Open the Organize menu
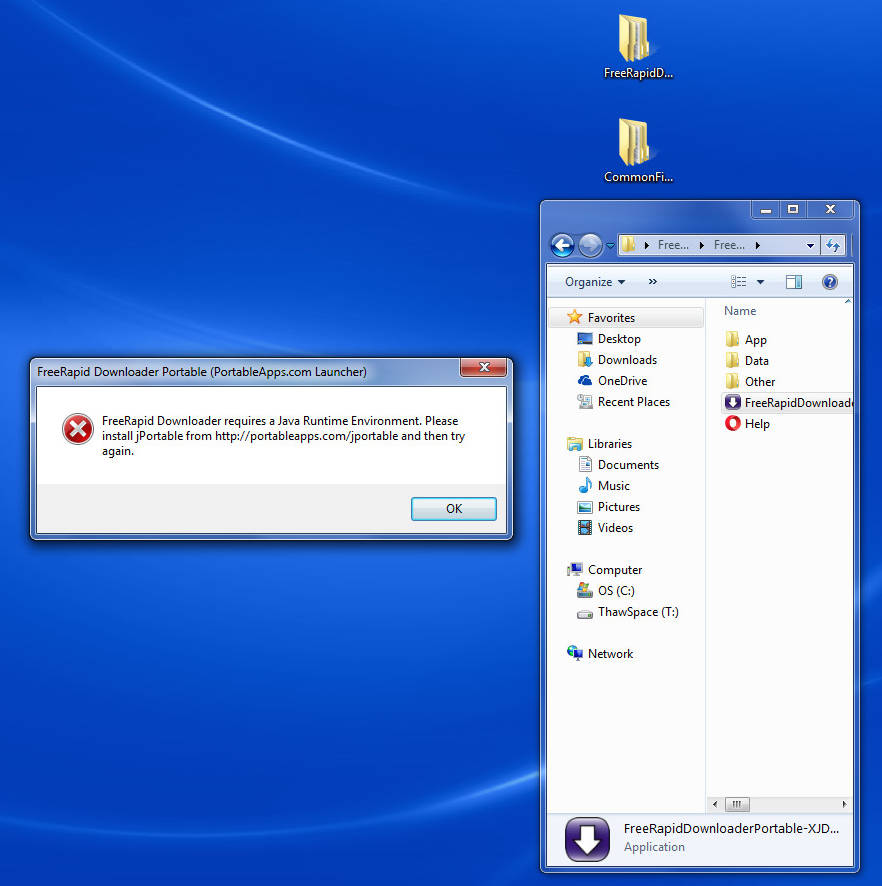Image resolution: width=882 pixels, height=886 pixels. coord(595,282)
